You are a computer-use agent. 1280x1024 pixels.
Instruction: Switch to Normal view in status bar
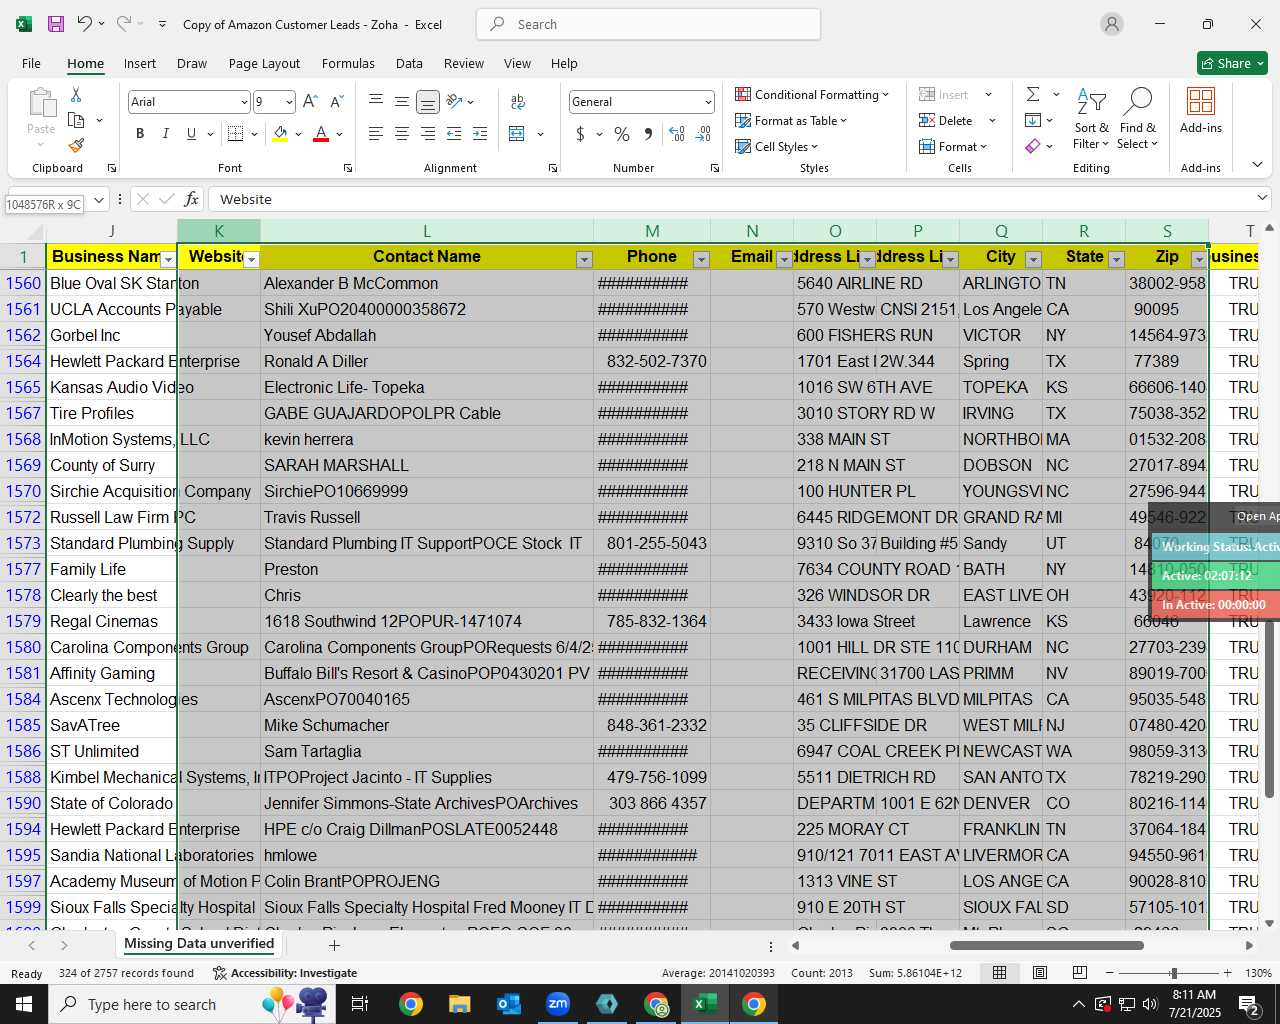pyautogui.click(x=999, y=973)
